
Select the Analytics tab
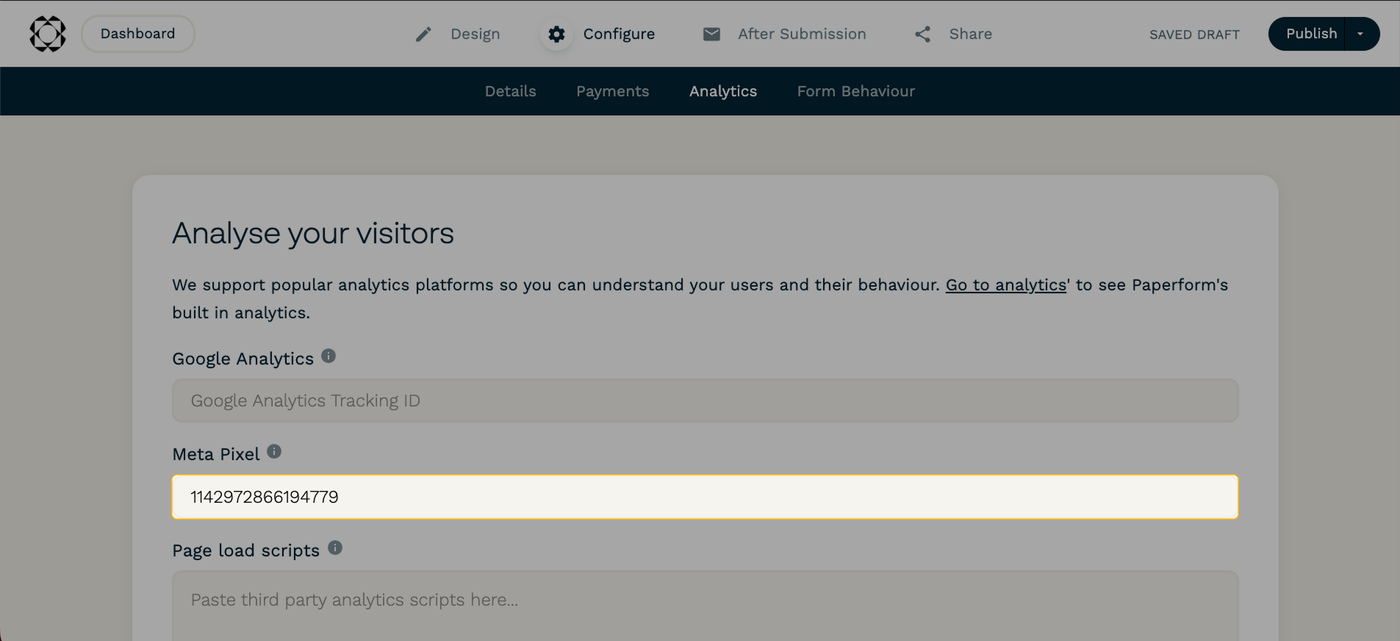point(723,90)
